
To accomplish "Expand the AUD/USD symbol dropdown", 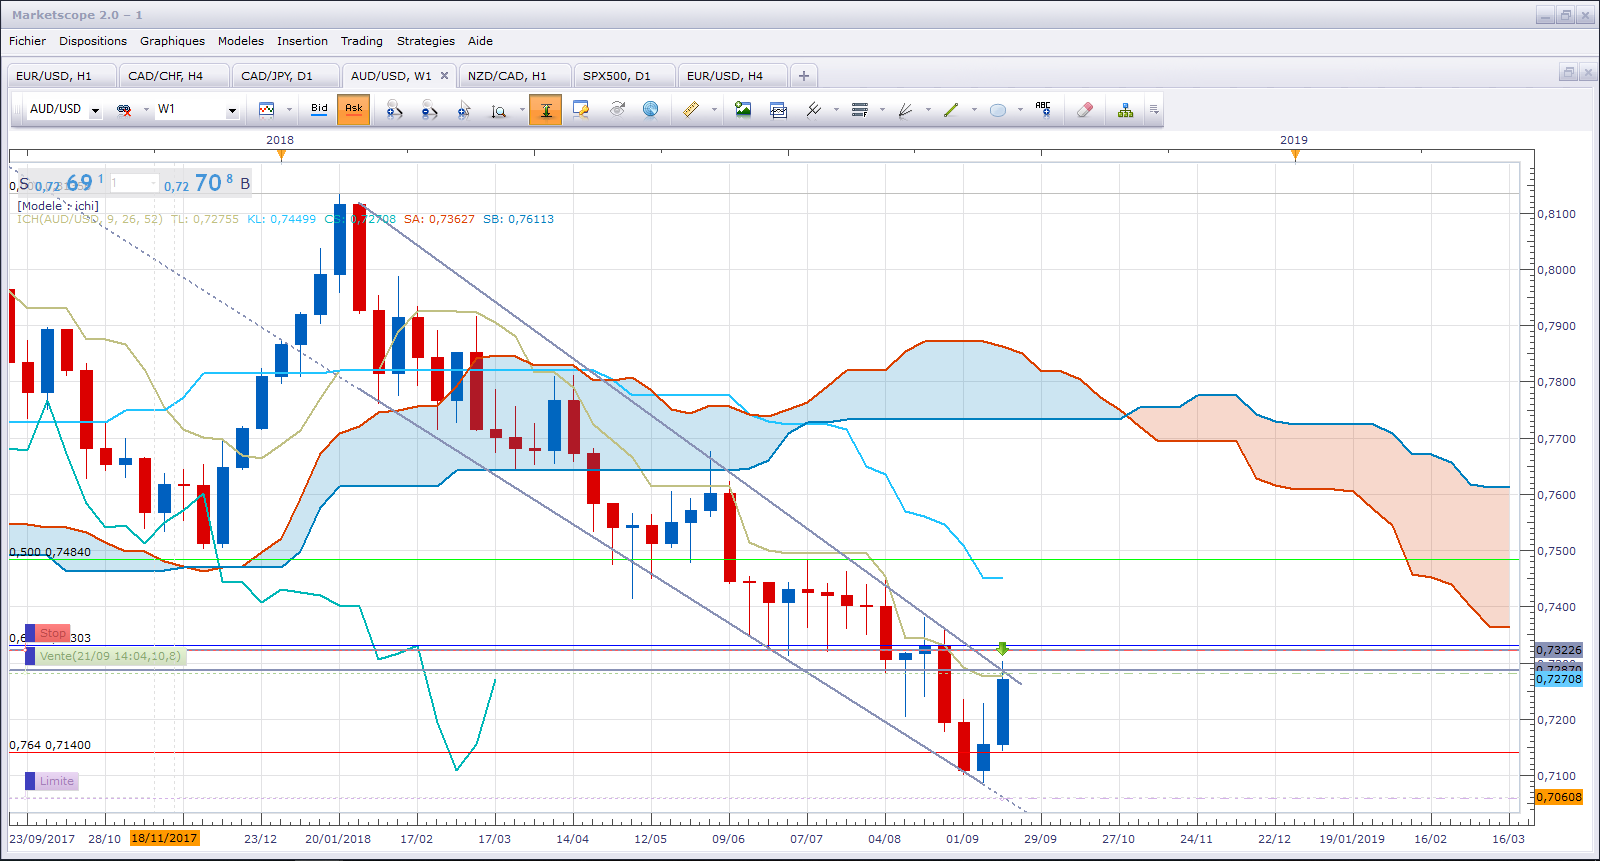I will (95, 110).
